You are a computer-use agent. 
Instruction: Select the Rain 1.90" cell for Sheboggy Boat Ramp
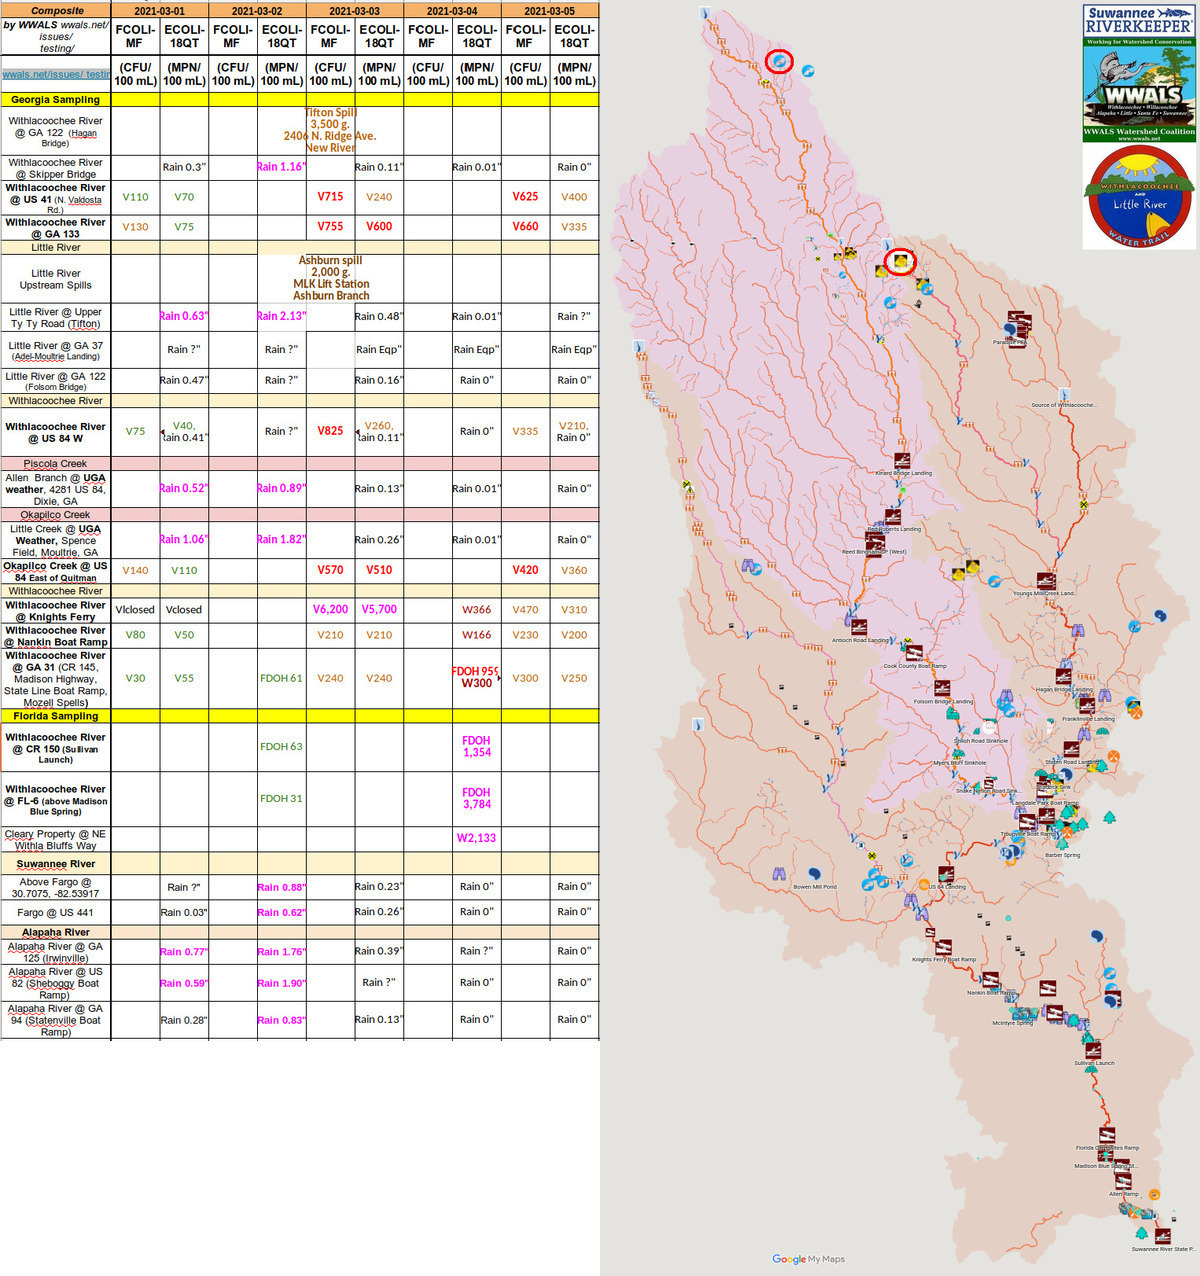pos(282,983)
